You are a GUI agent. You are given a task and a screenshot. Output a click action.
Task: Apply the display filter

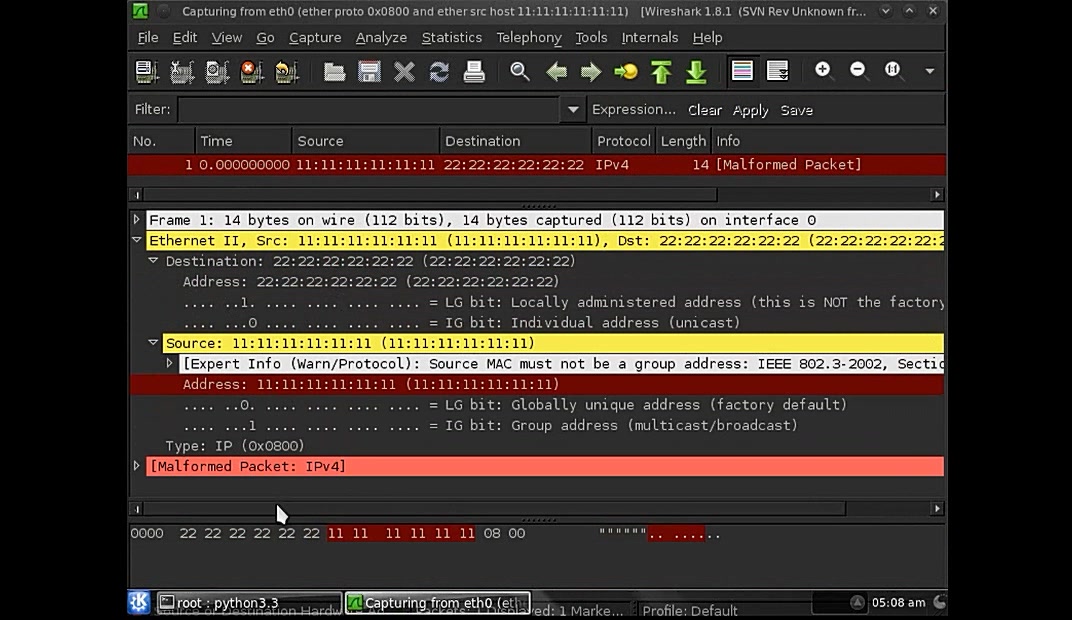click(x=750, y=109)
